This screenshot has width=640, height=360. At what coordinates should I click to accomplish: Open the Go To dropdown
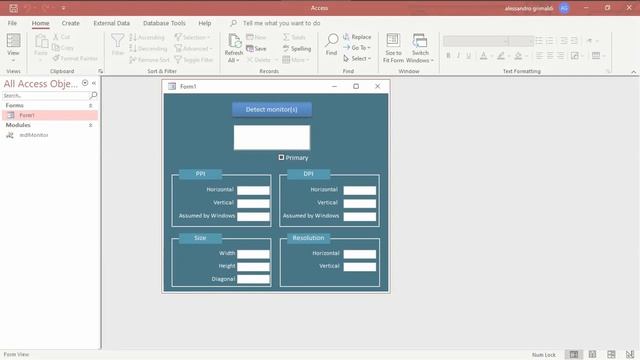[357, 48]
